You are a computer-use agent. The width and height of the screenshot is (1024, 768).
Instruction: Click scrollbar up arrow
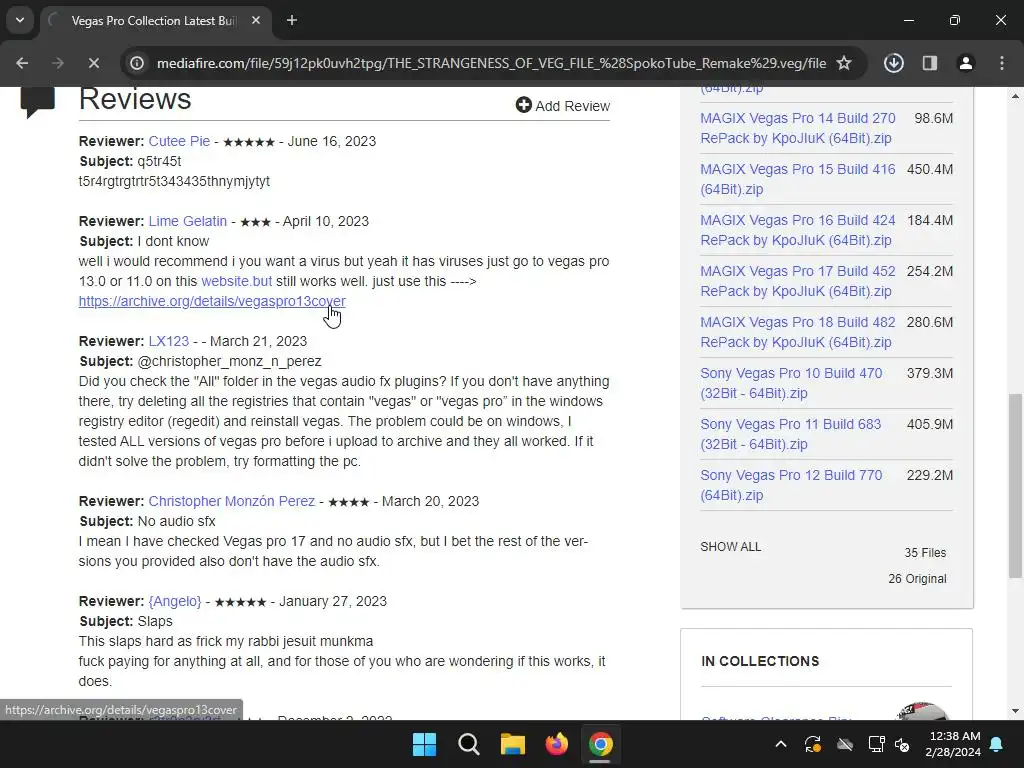(x=1015, y=96)
